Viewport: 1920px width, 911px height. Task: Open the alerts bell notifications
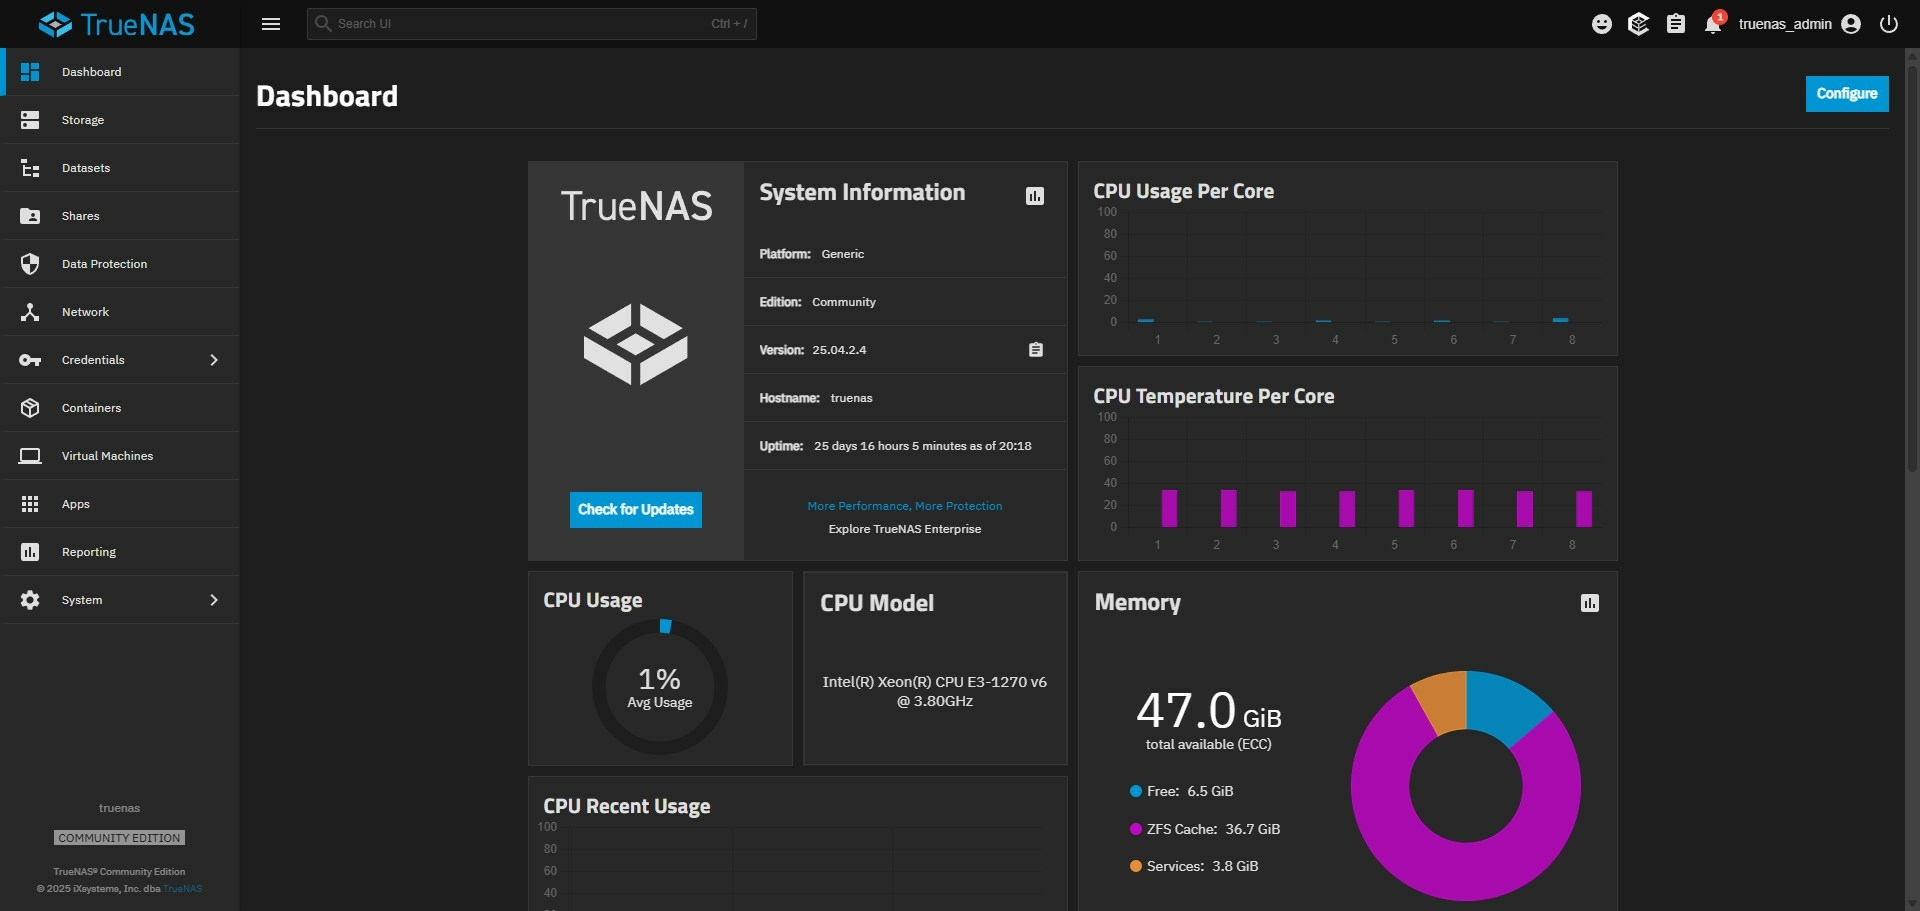1713,24
